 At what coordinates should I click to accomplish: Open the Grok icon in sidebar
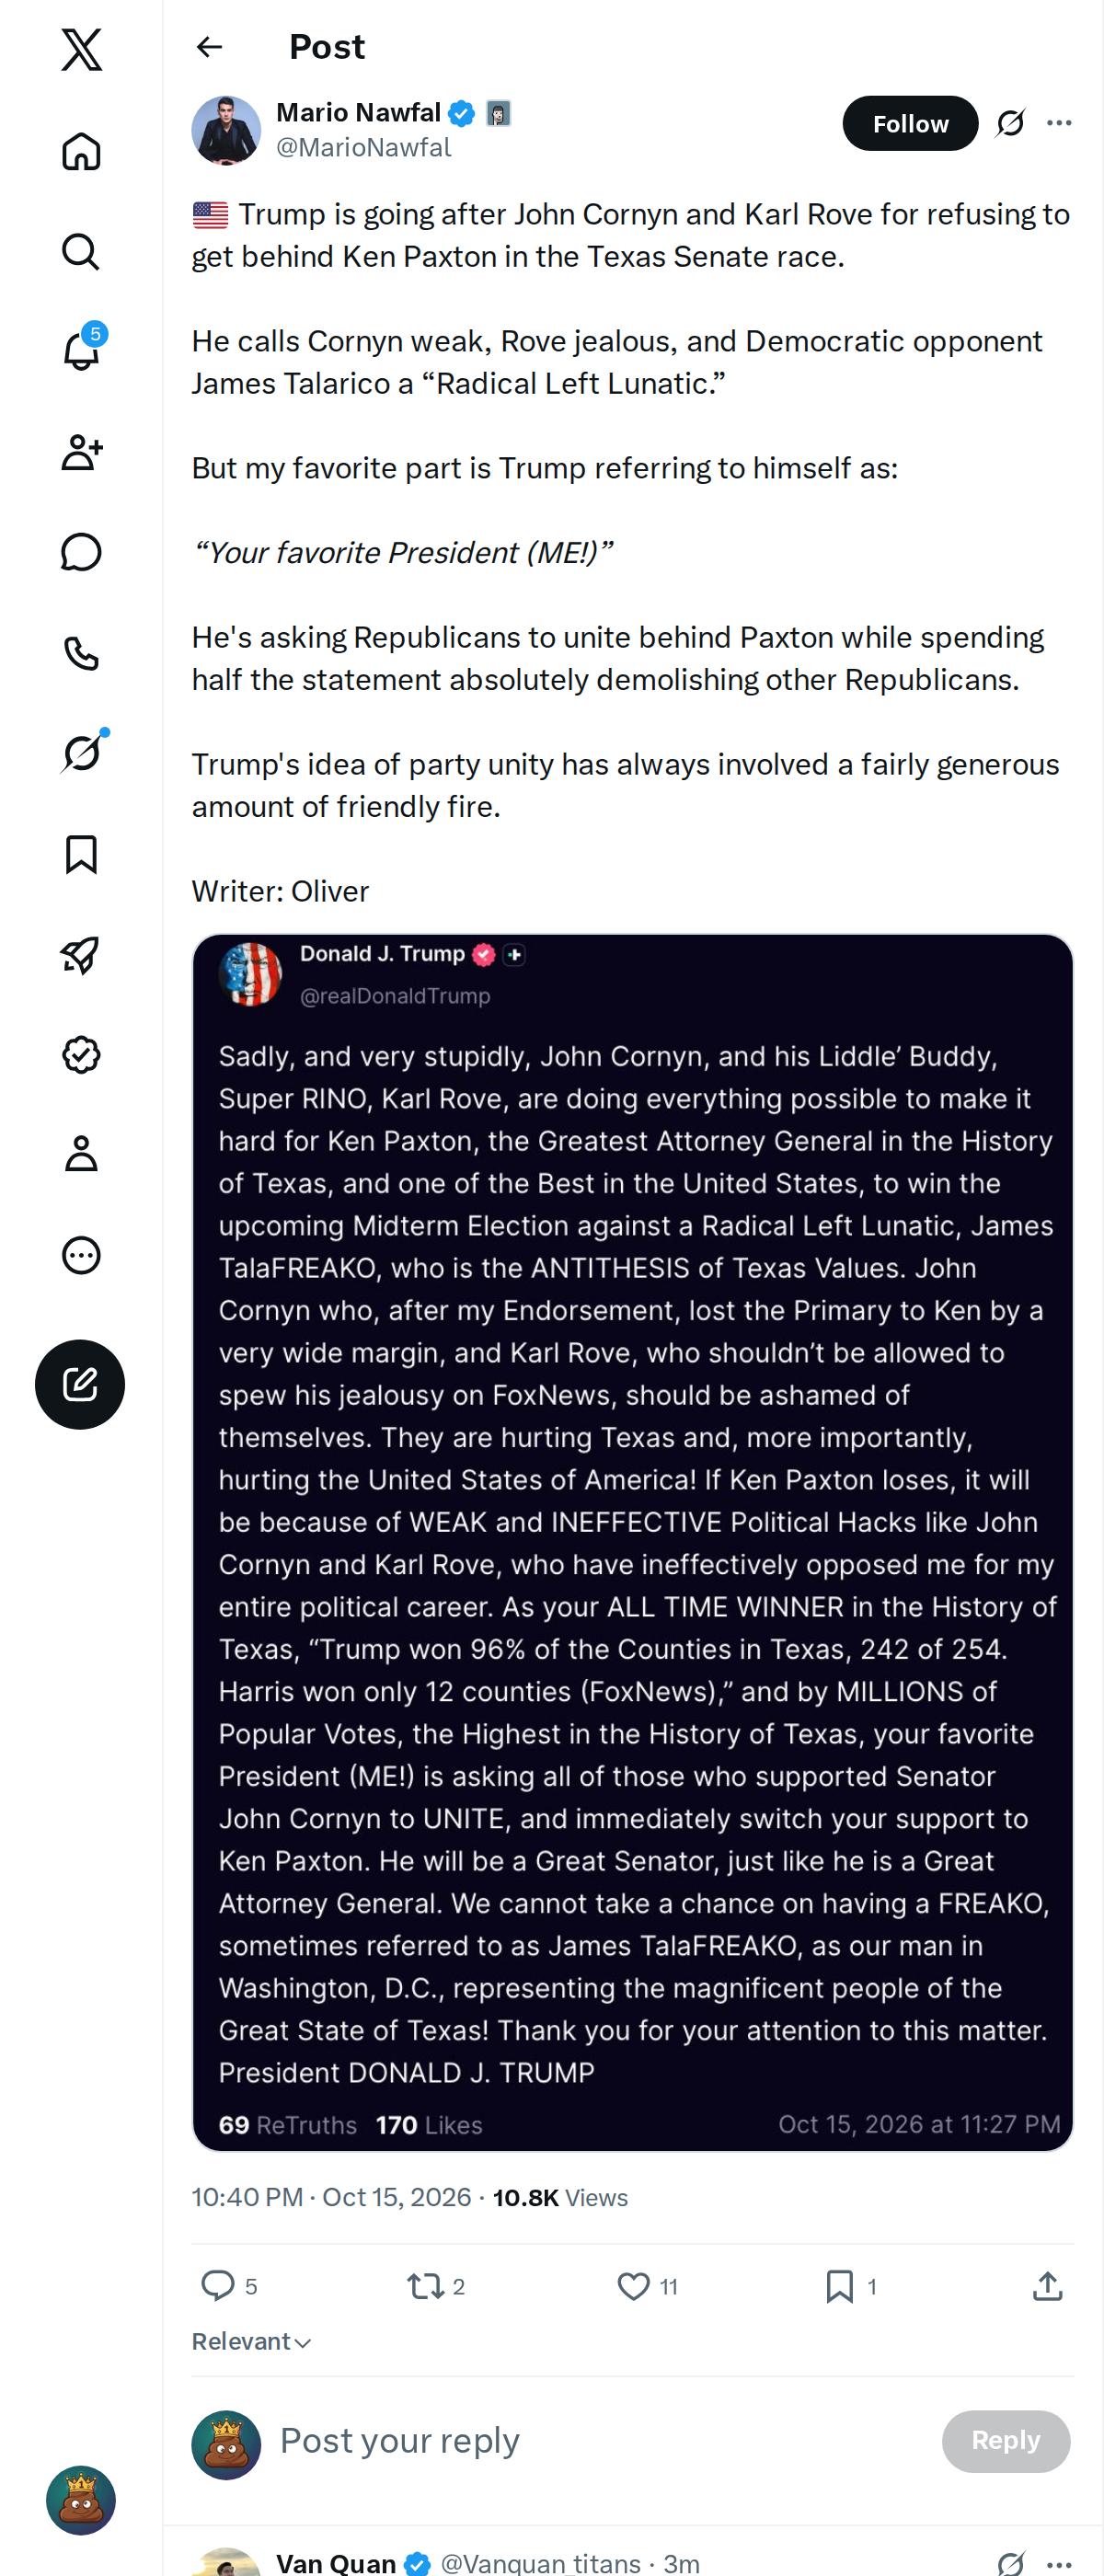coord(81,753)
